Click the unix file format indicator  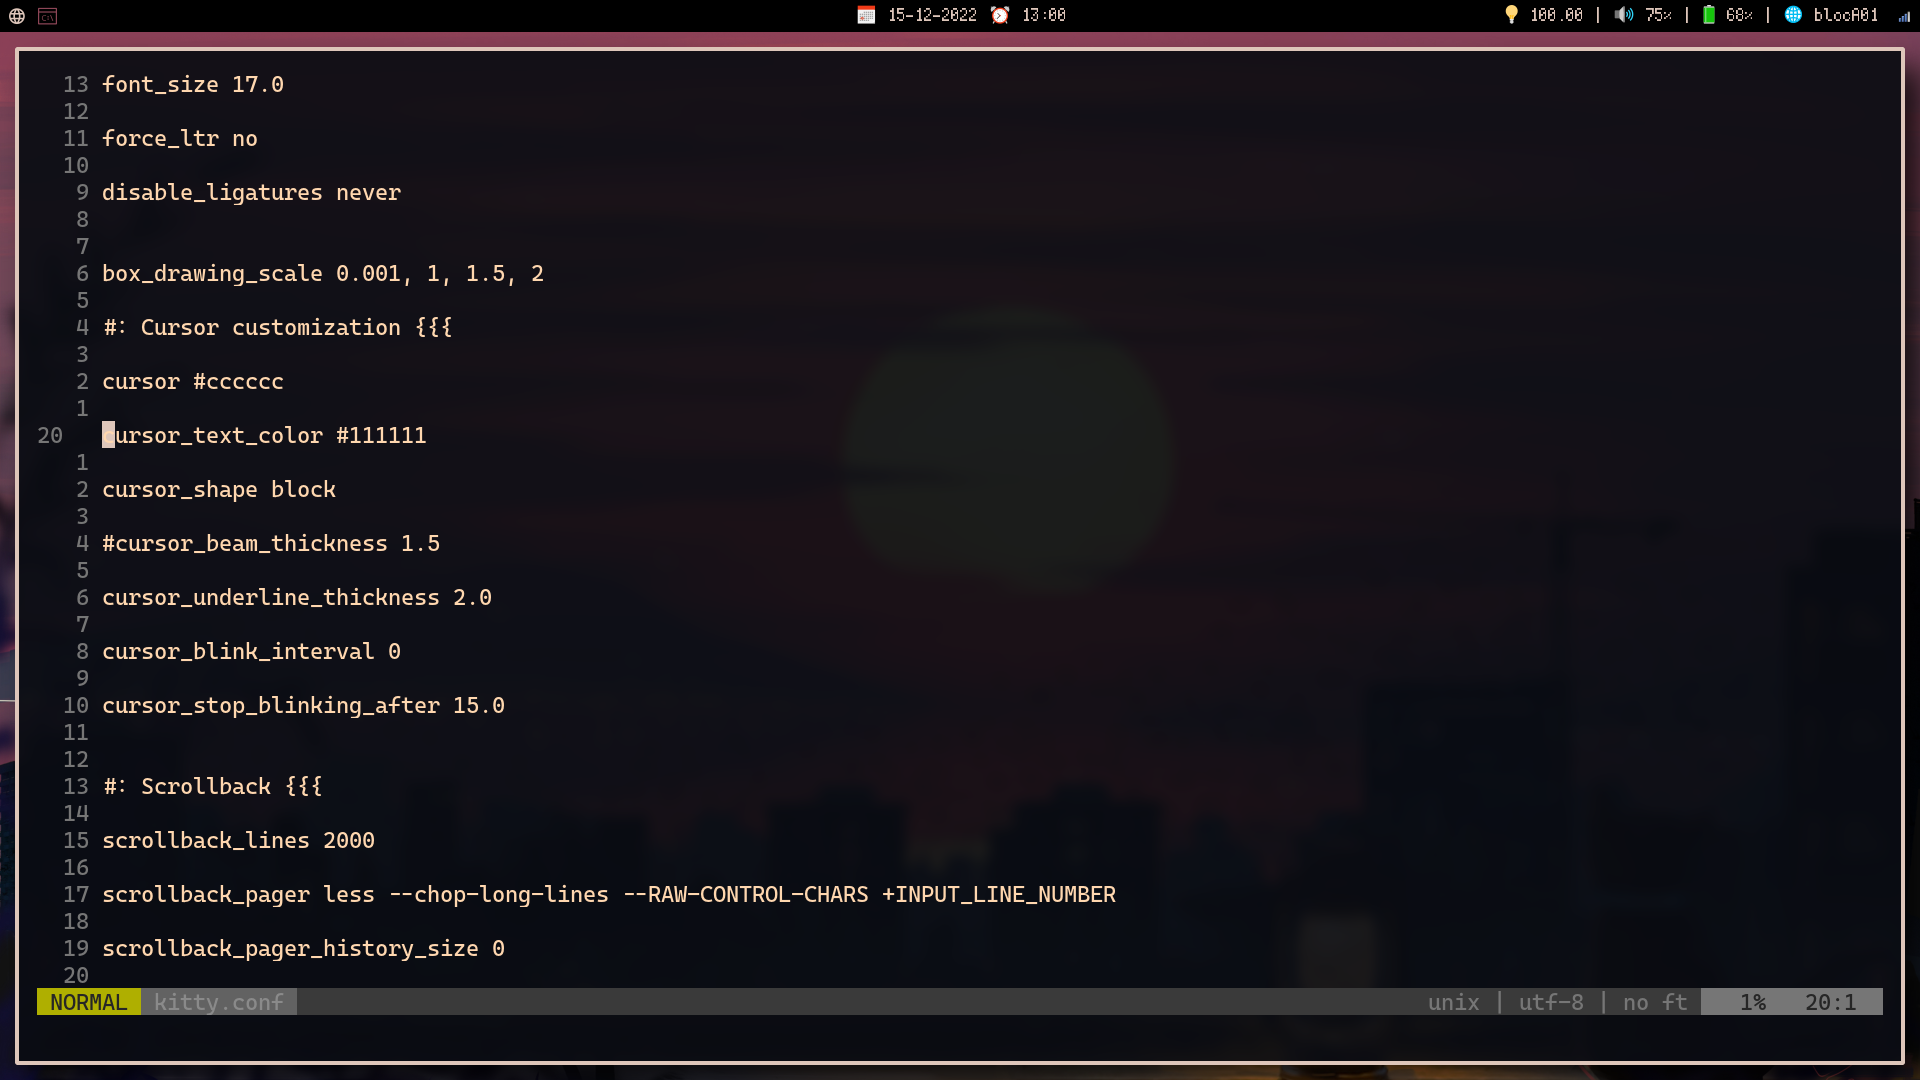click(1453, 1001)
